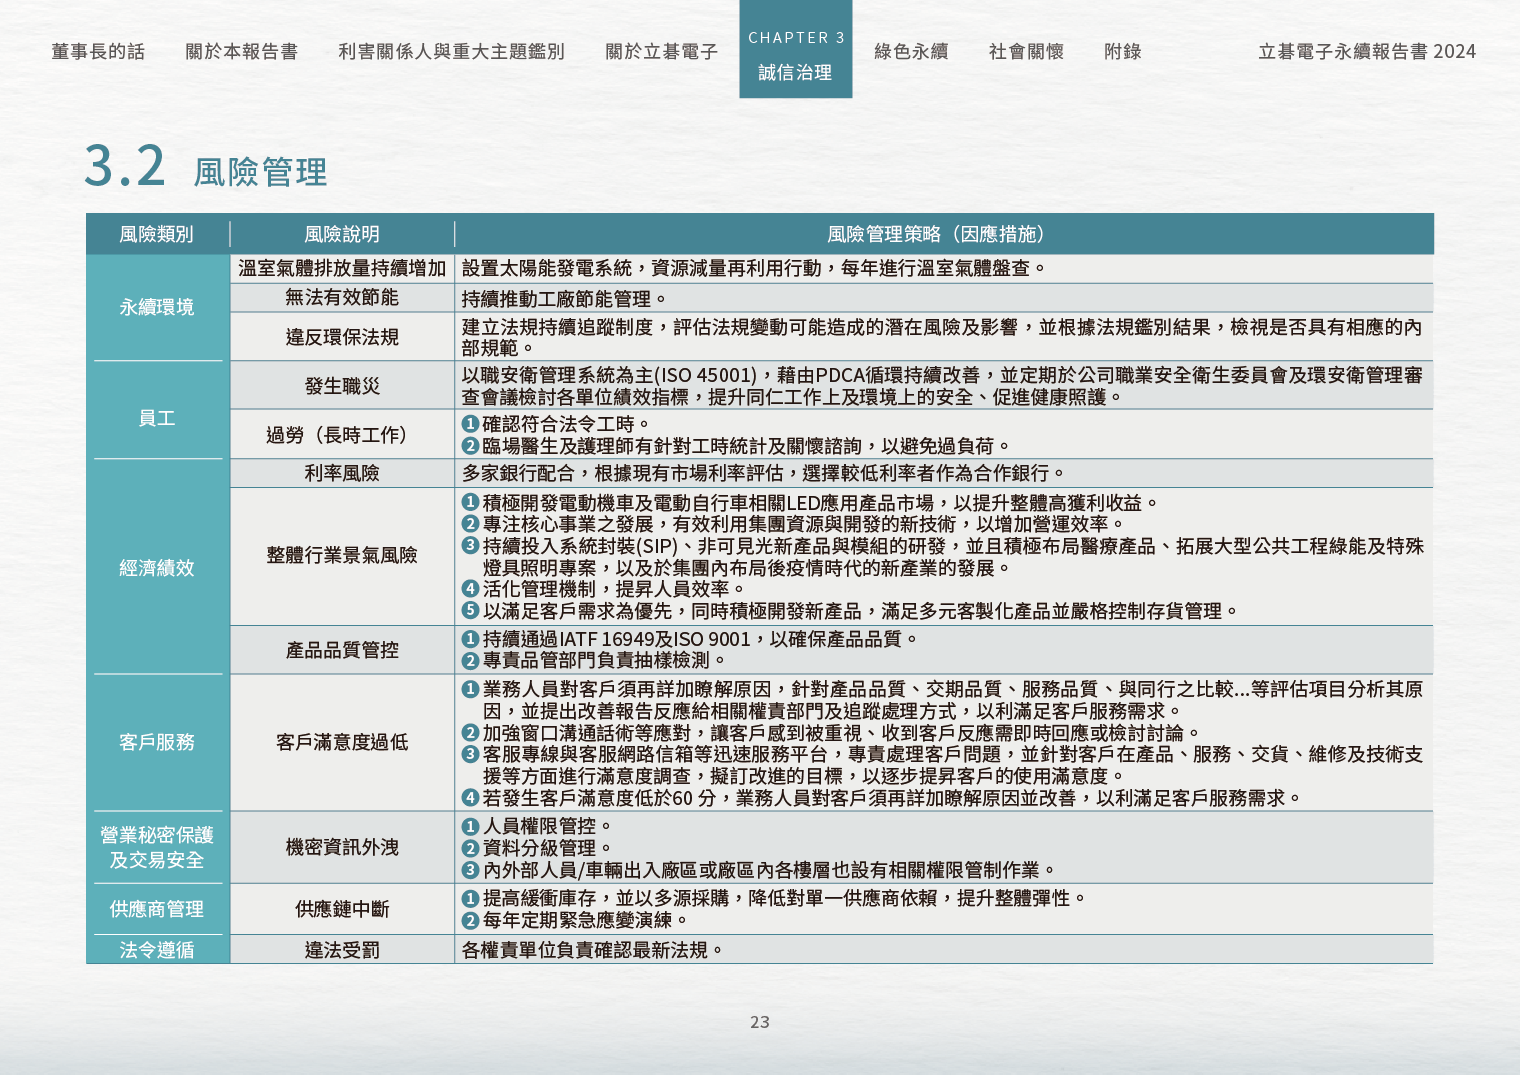Click the 3.2 風險管理 section heading
1520x1075 pixels.
click(205, 167)
